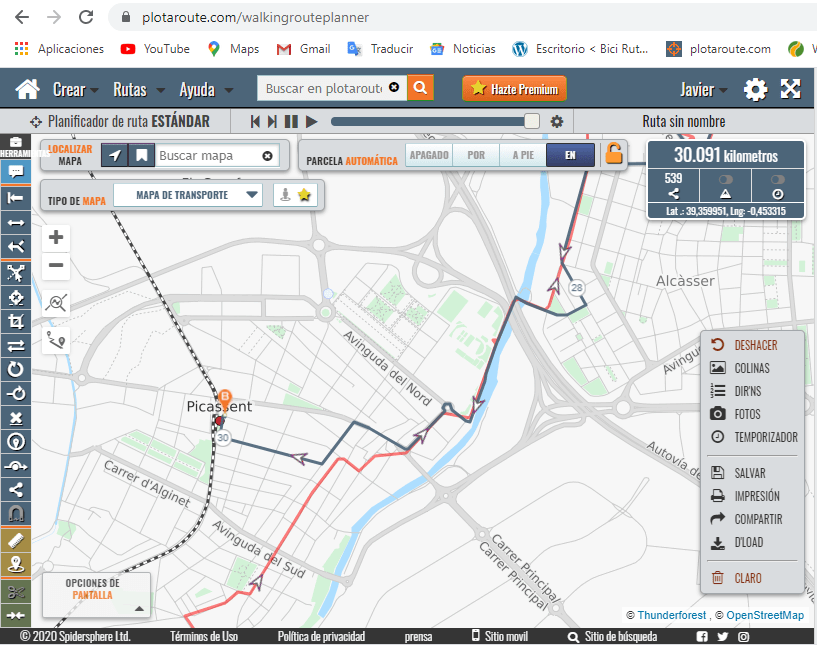Open the OpenStreetMap attribution link
817x645 pixels.
point(765,615)
